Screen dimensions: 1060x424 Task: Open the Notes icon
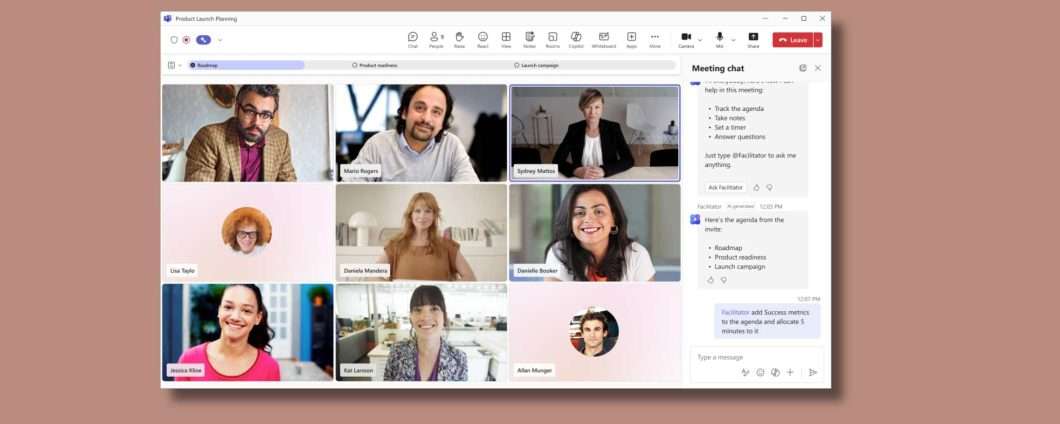click(x=529, y=39)
